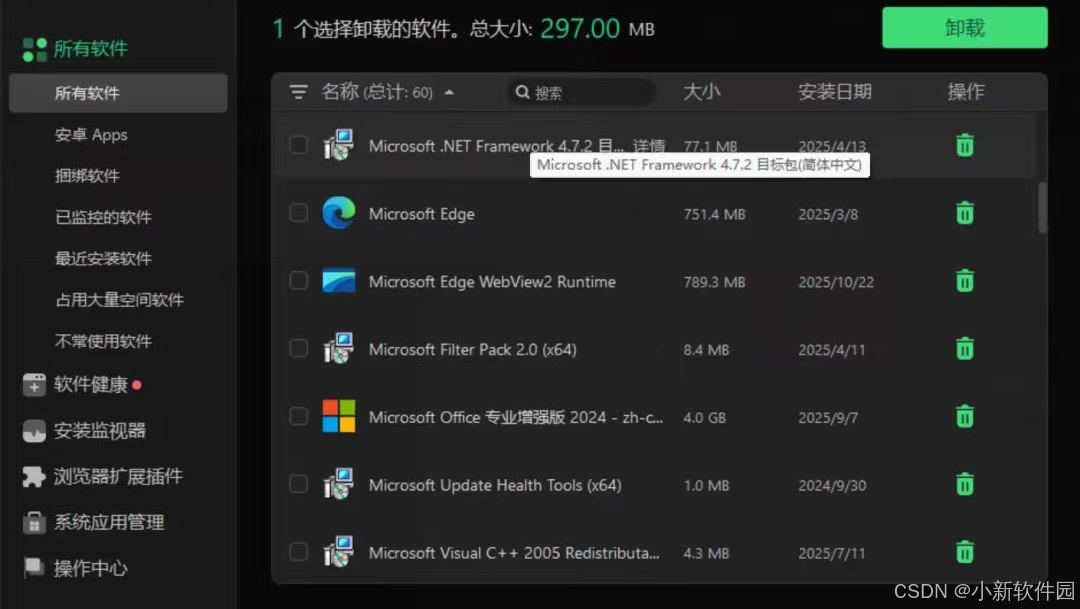Select Microsoft Edge WebView2 Runtime name
The width and height of the screenshot is (1080, 609).
492,282
